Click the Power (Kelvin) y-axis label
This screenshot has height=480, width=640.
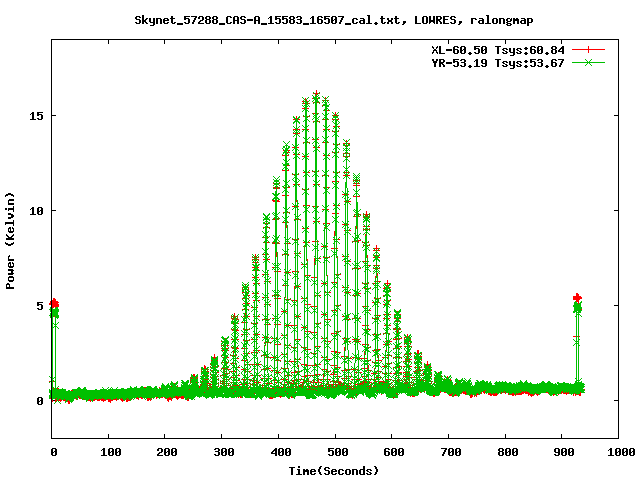(10, 241)
